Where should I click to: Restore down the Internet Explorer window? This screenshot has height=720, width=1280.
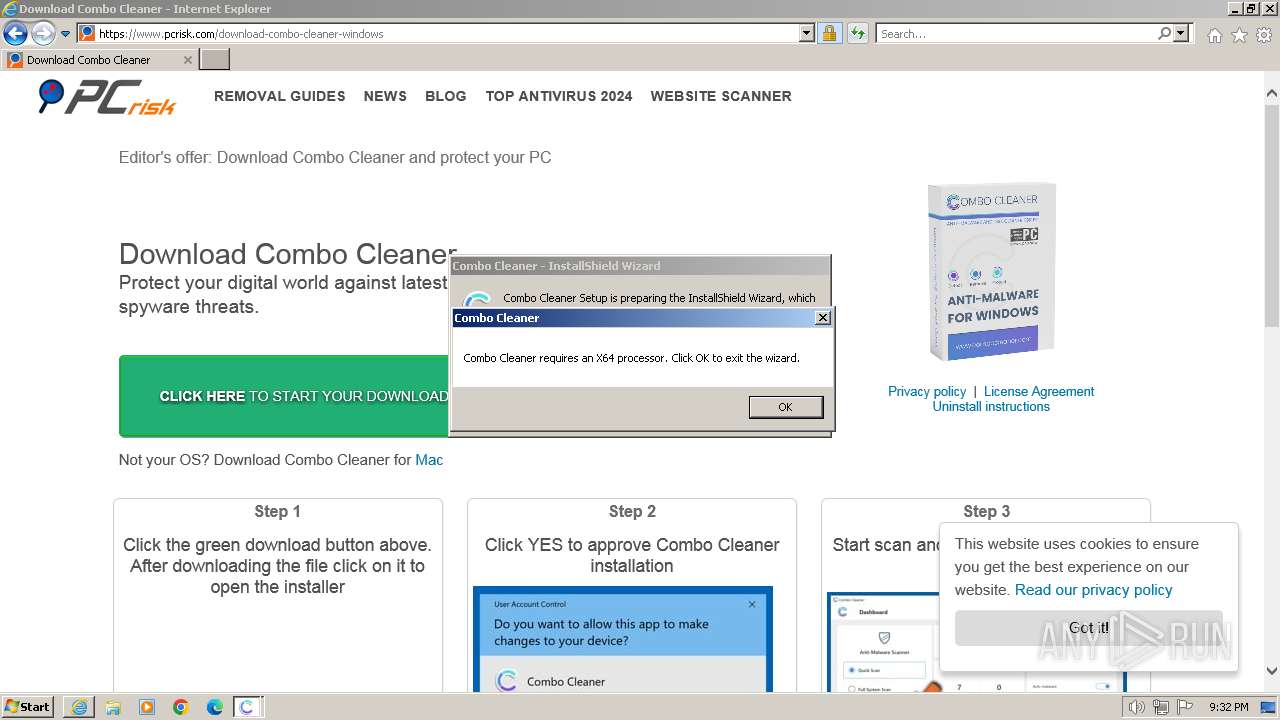coord(1251,8)
